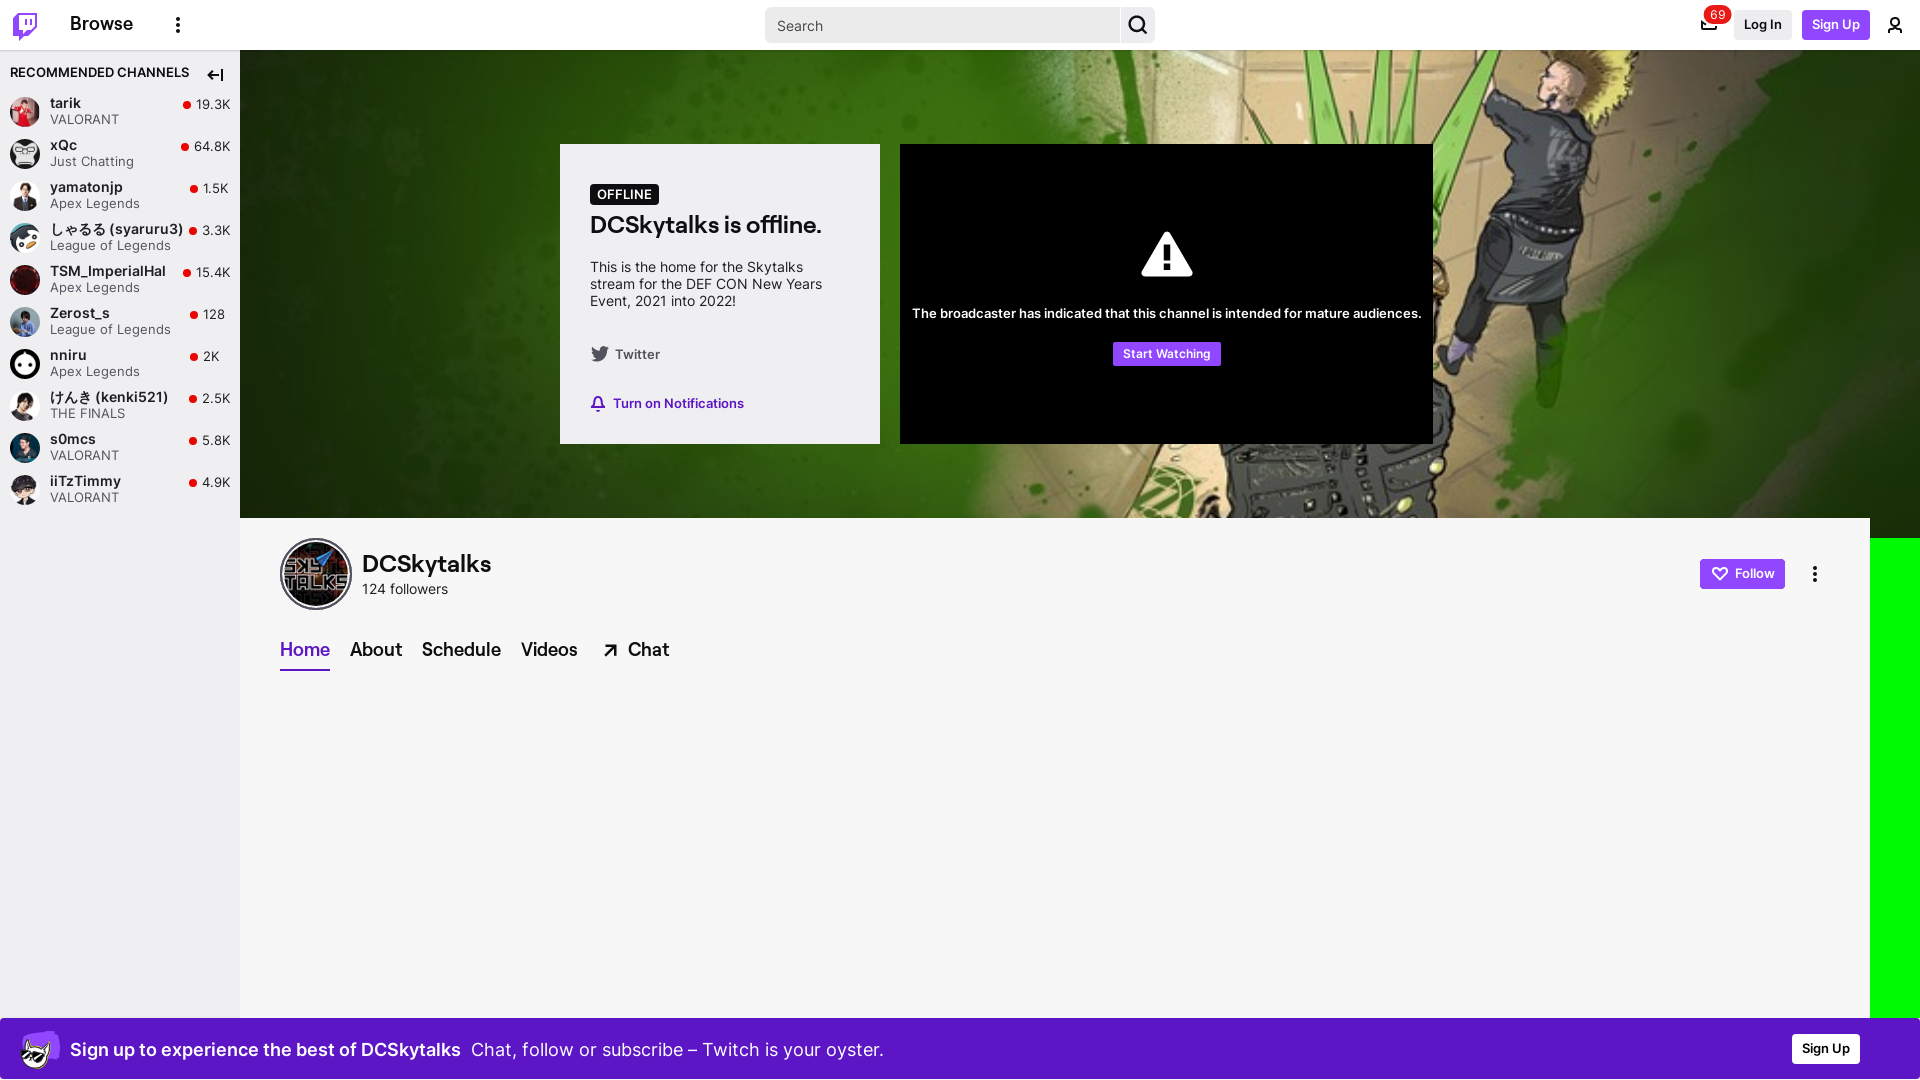Open the user account icon menu
This screenshot has height=1080, width=1920.
click(1895, 25)
